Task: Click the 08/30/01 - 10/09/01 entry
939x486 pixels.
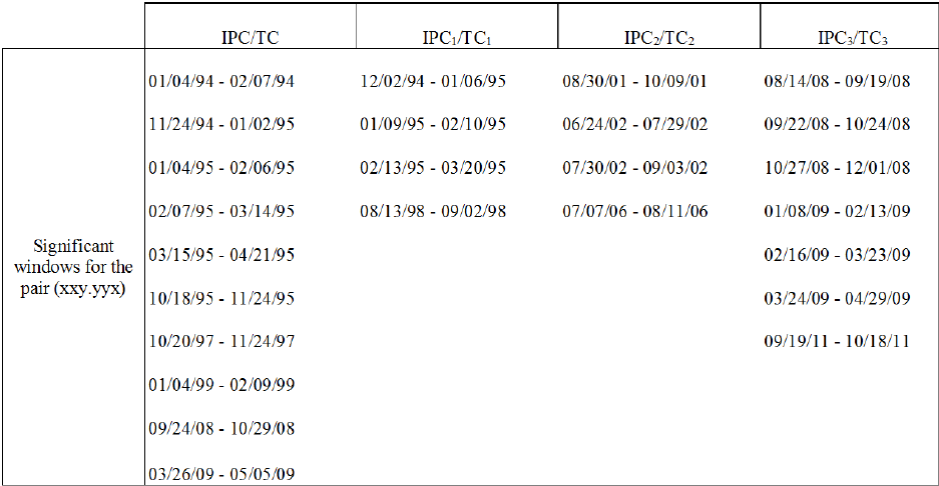Action: click(634, 81)
